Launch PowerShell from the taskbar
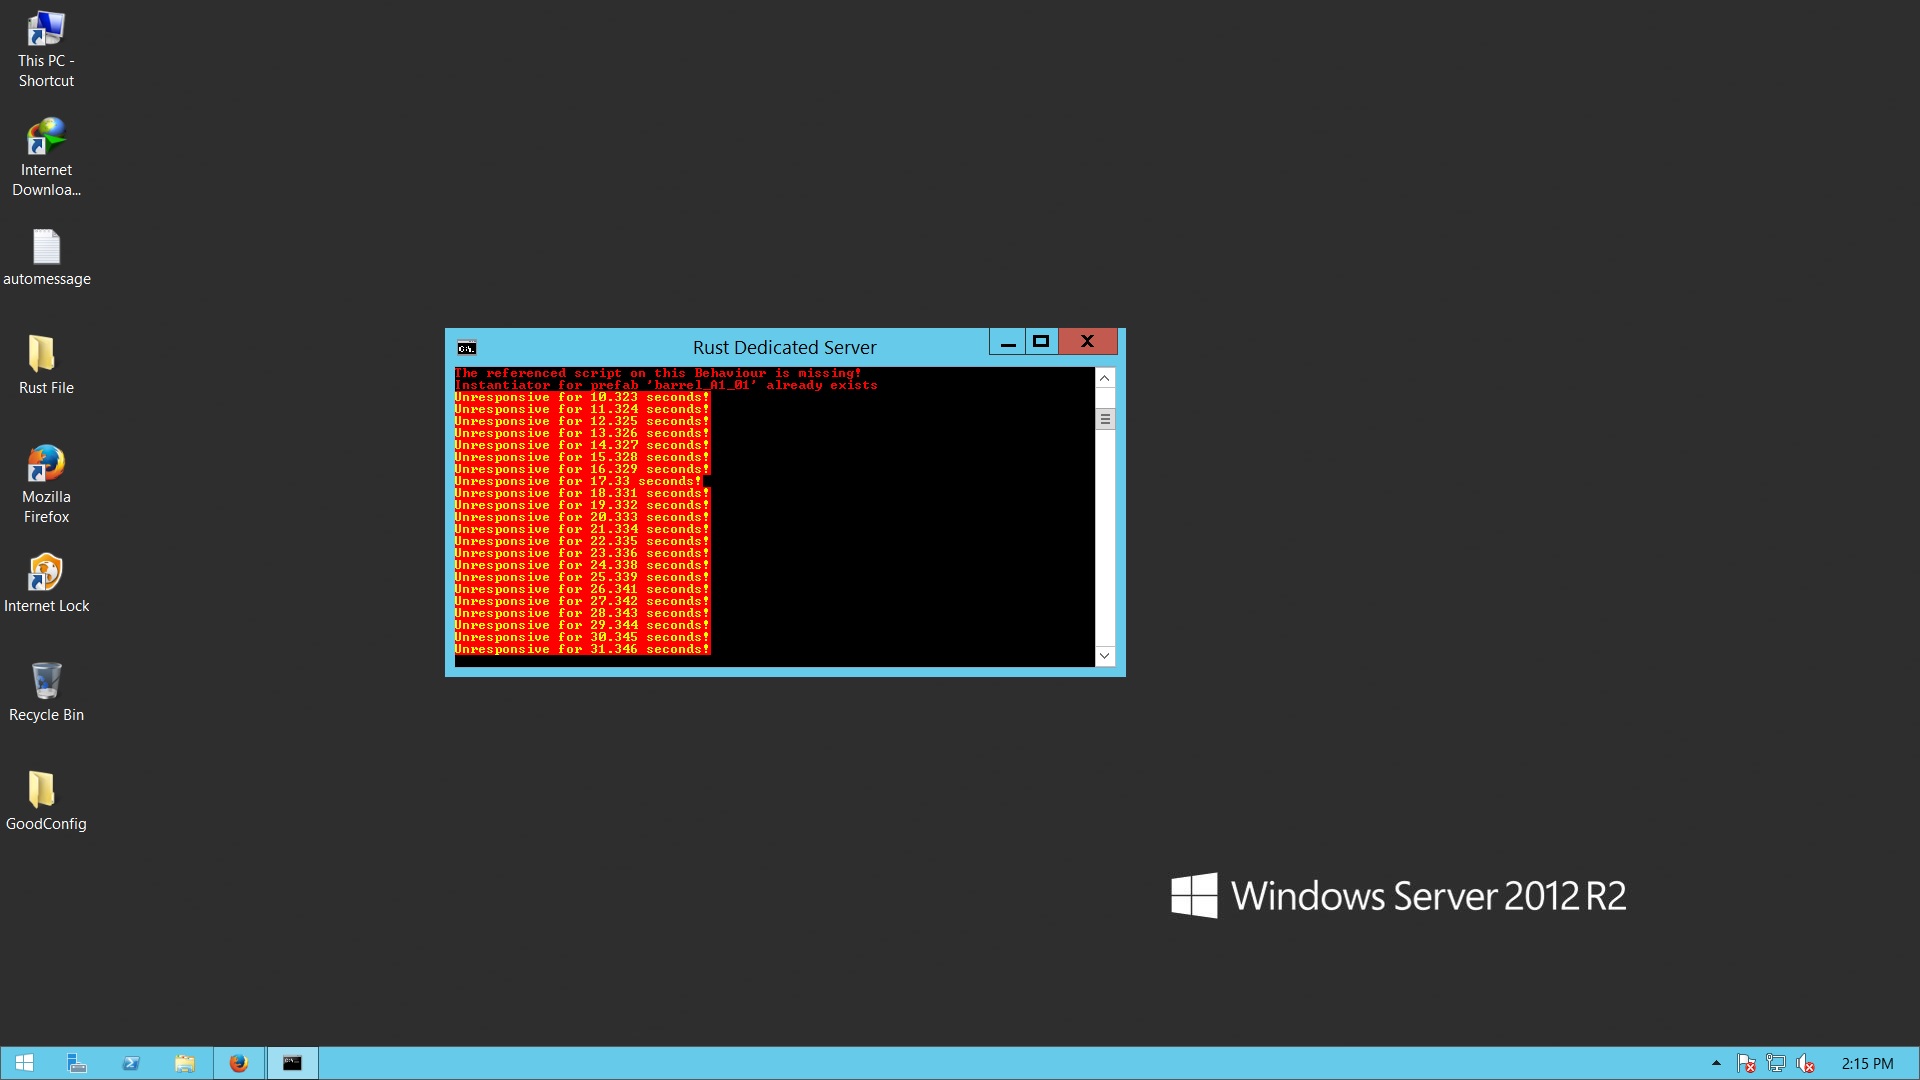 (x=131, y=1063)
